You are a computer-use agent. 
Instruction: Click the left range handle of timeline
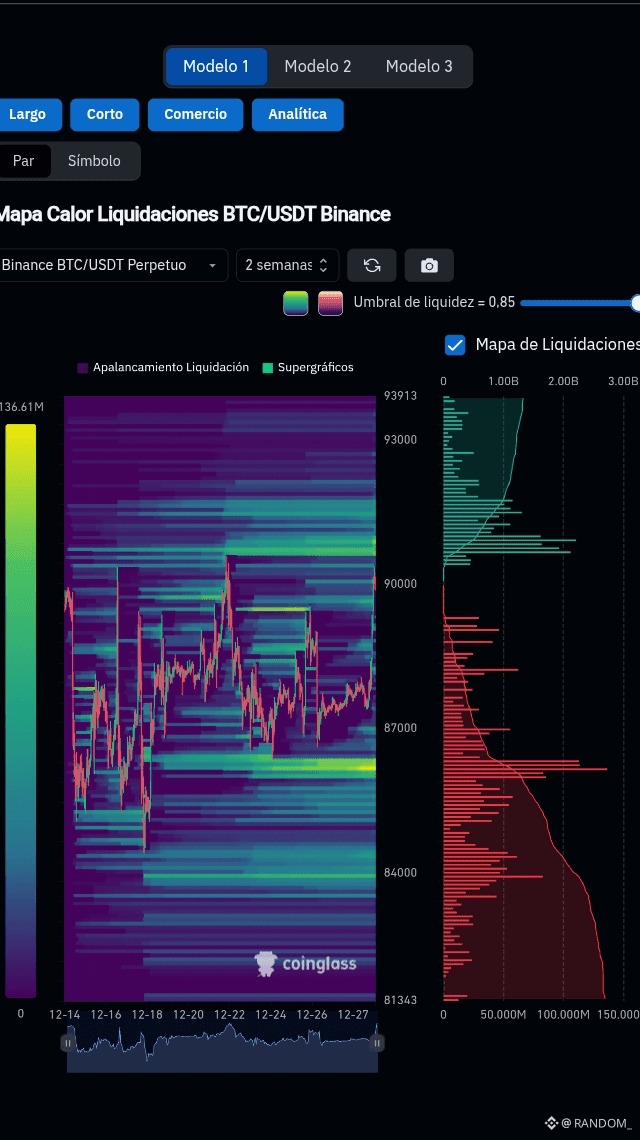pyautogui.click(x=68, y=1043)
